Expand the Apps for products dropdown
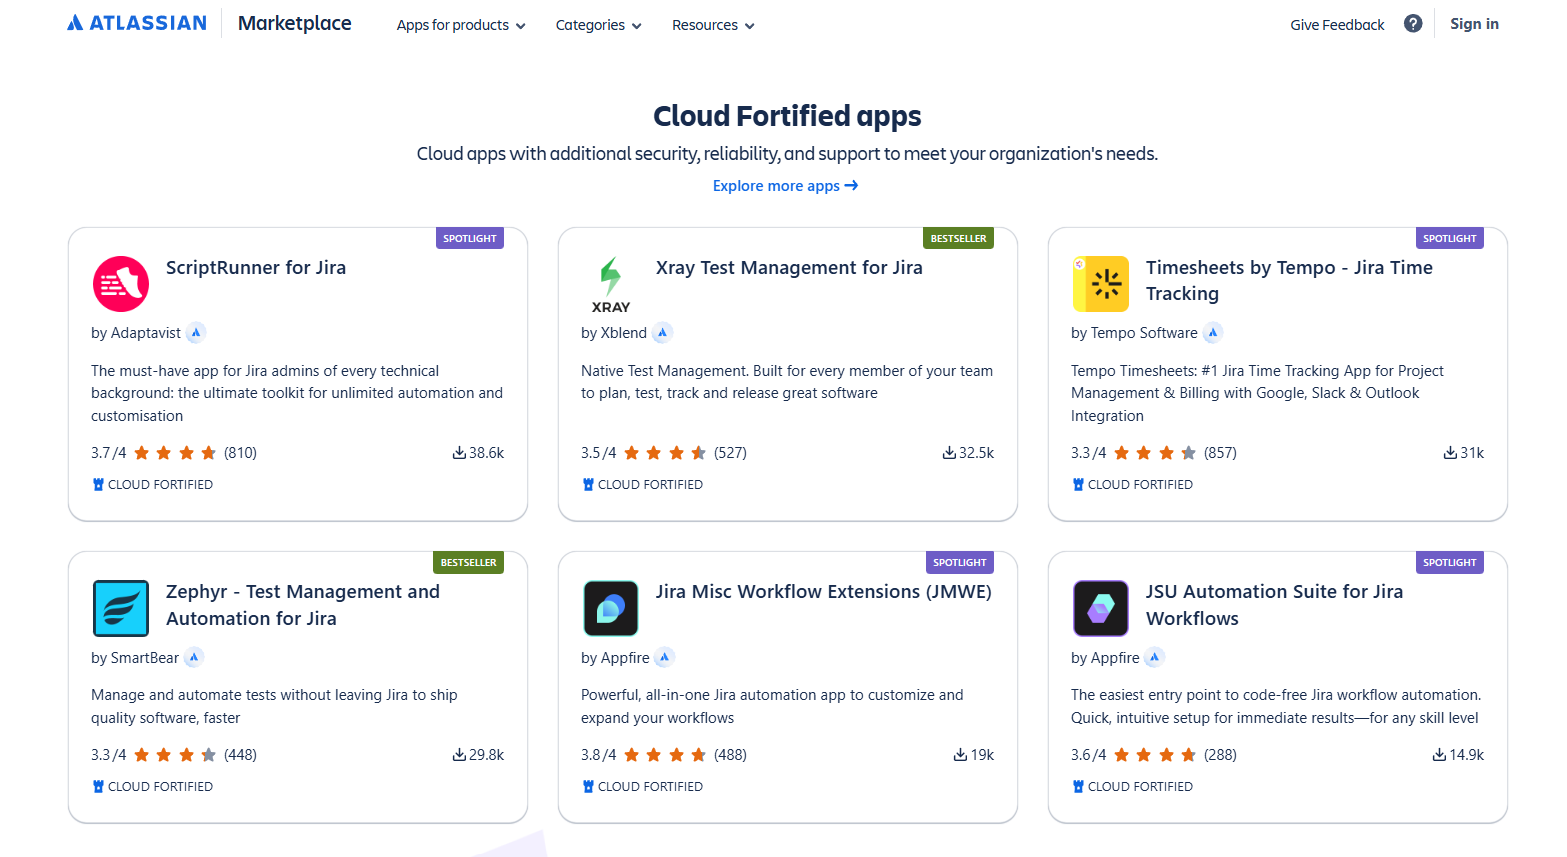The image size is (1567, 857). 461,25
